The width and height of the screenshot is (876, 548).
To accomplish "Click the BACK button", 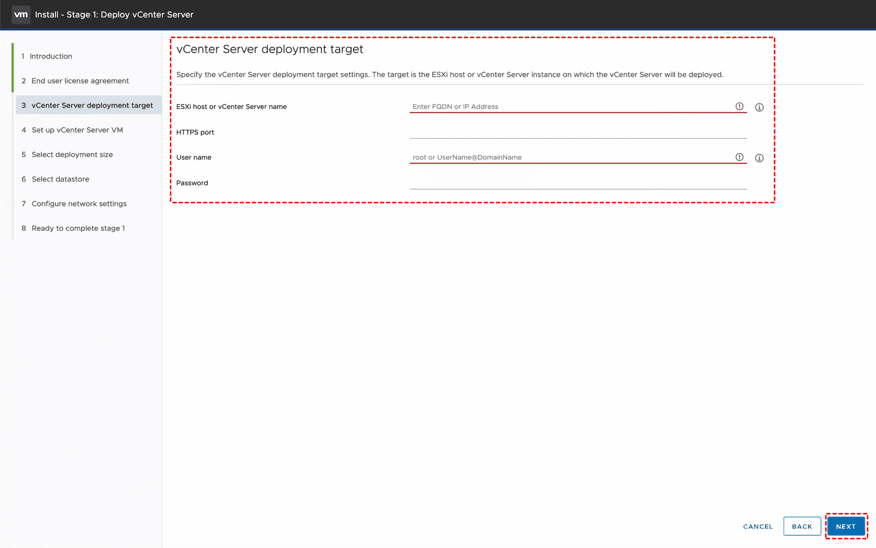I will [x=802, y=526].
